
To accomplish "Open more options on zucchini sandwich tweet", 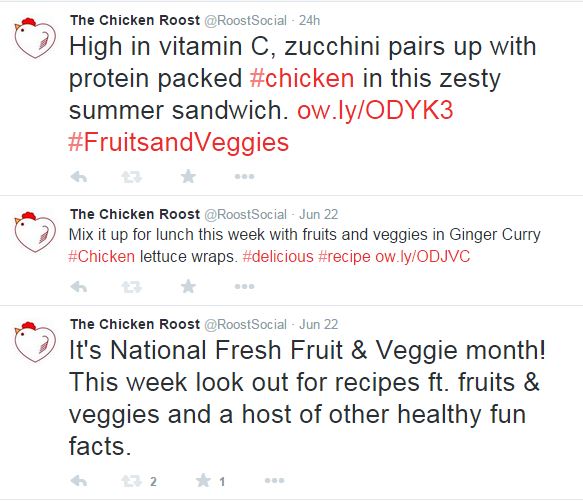I will pyautogui.click(x=244, y=176).
